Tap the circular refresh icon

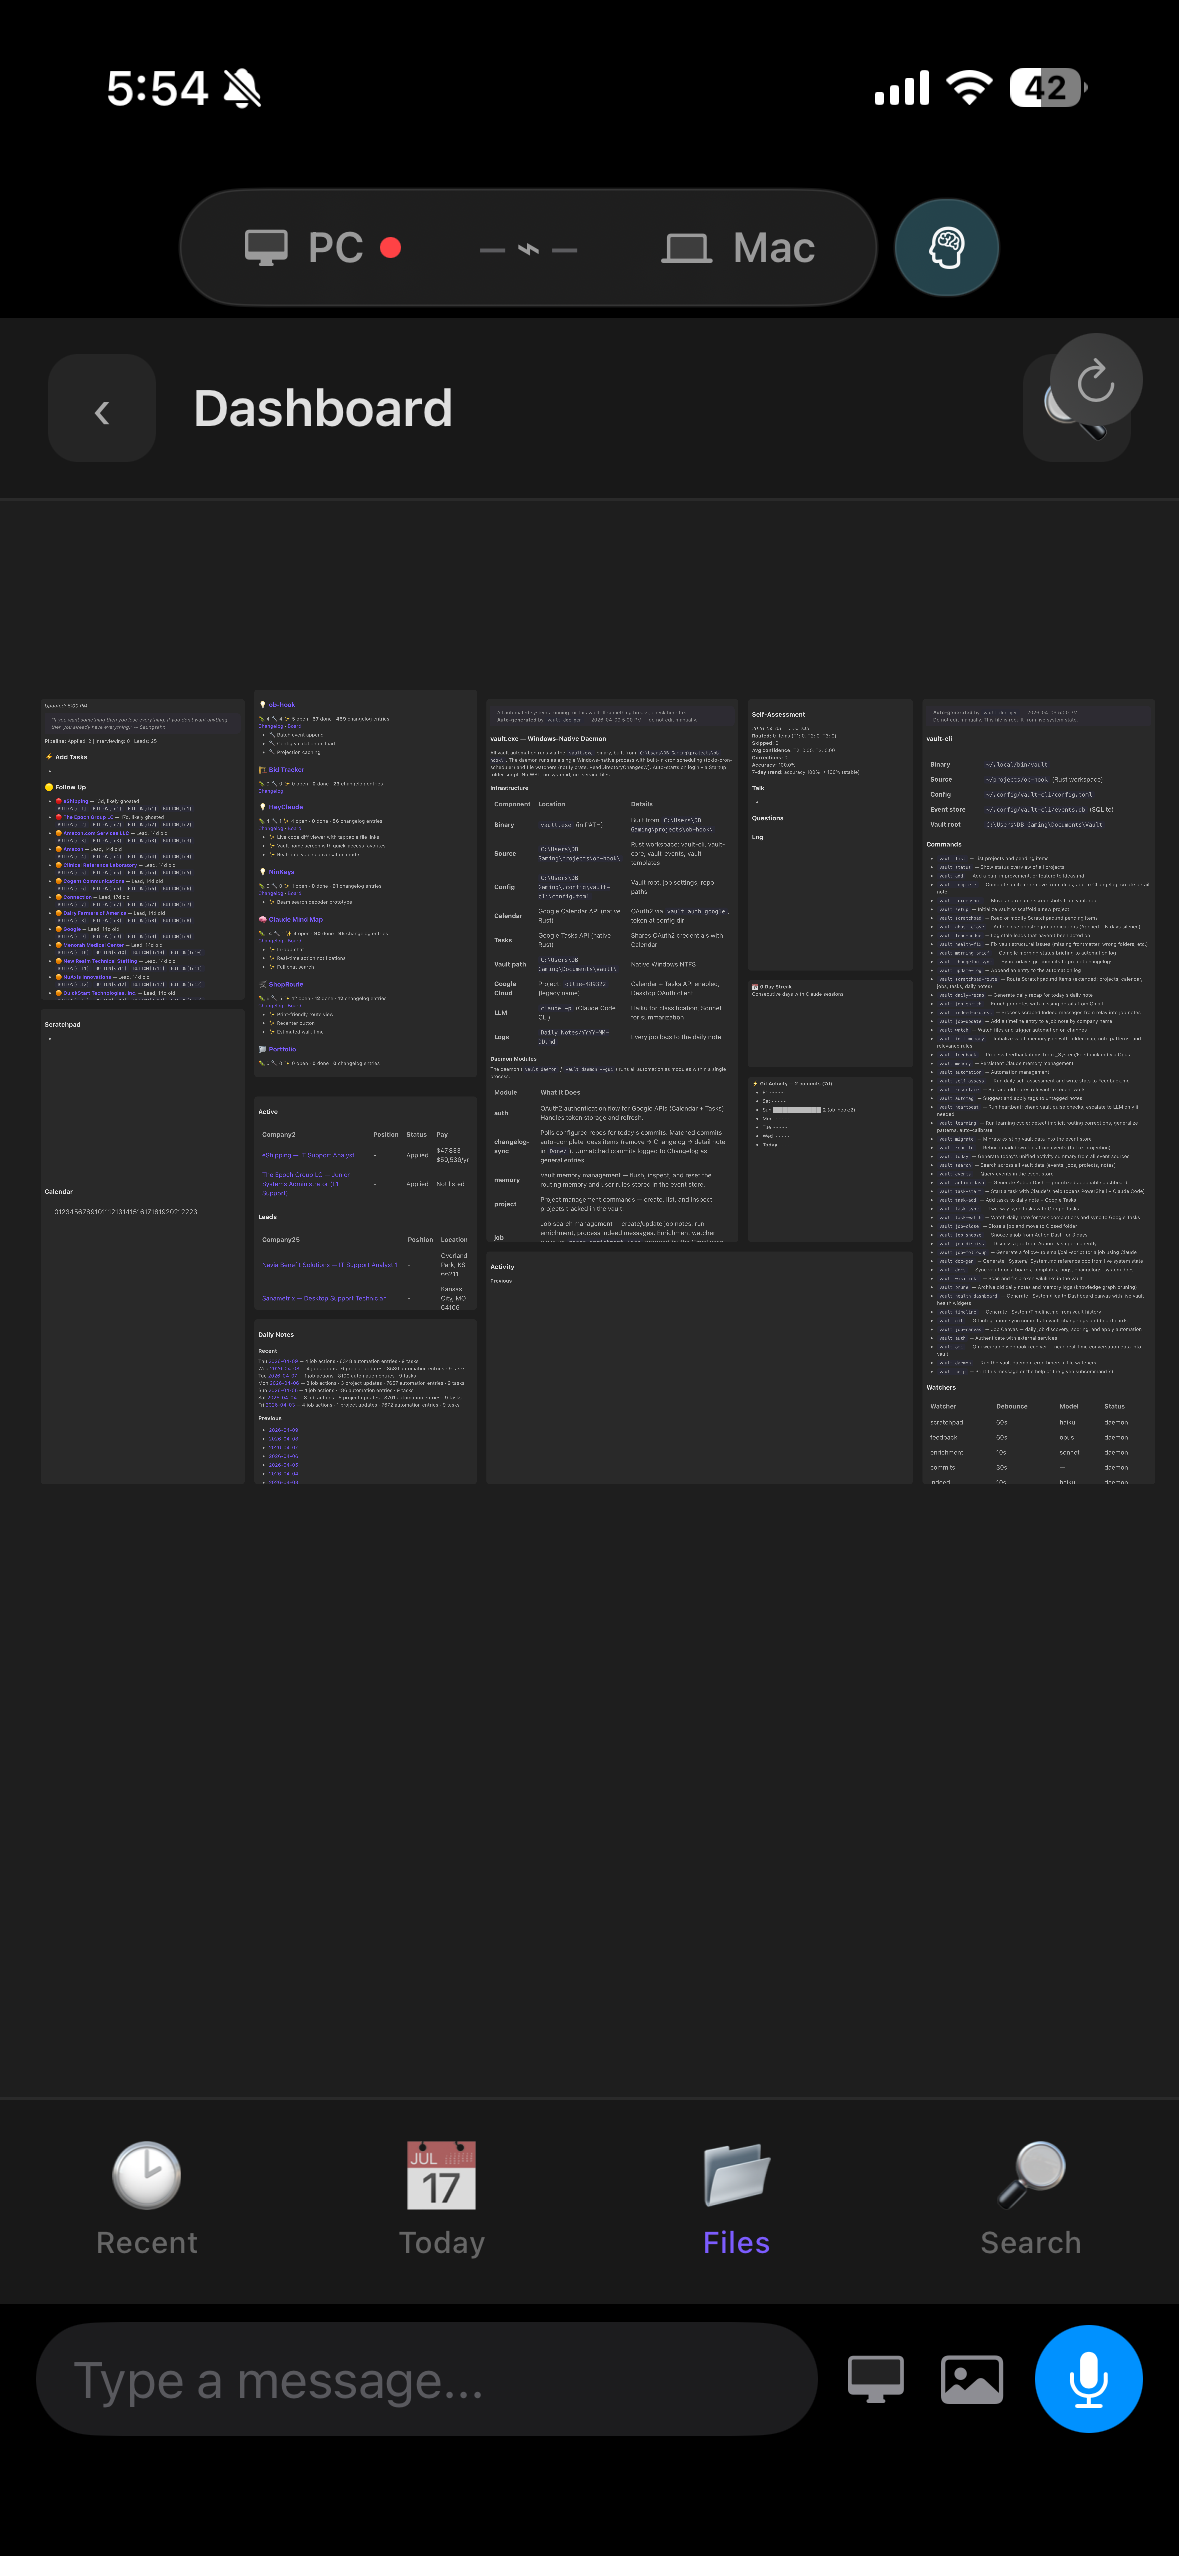point(1096,380)
